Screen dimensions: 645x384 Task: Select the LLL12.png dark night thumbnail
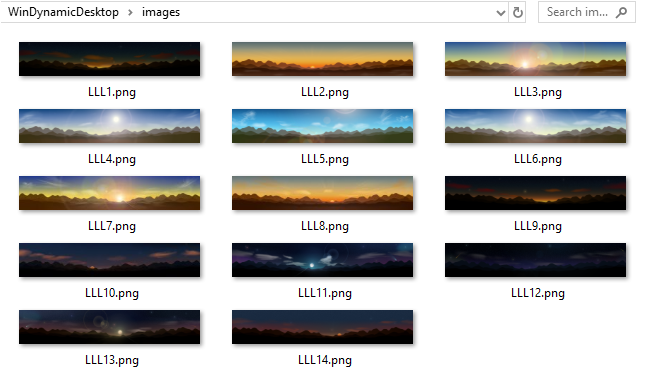point(536,260)
